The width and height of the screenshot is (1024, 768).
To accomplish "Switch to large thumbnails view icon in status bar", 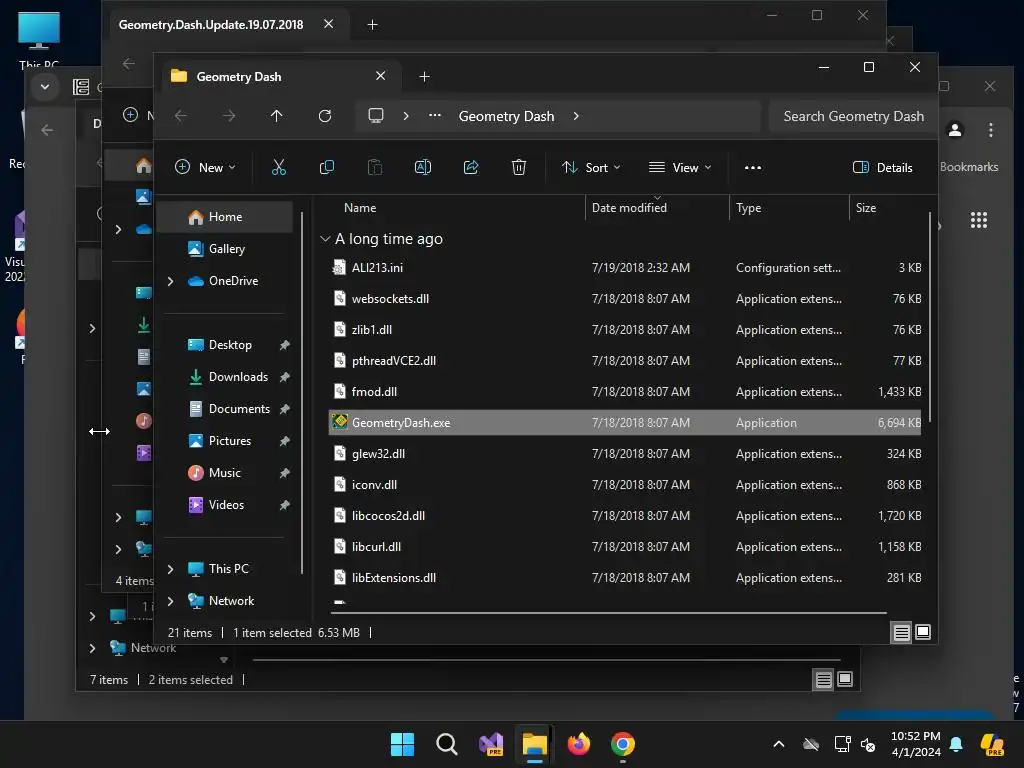I will [923, 632].
